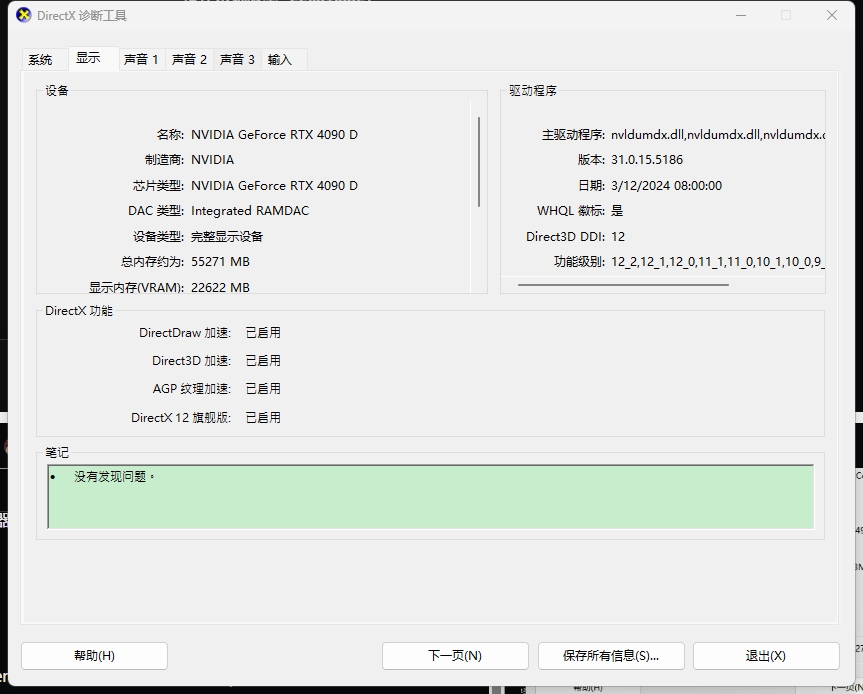This screenshot has width=863, height=694.
Task: Open the 声音 1 tab
Action: tap(141, 59)
